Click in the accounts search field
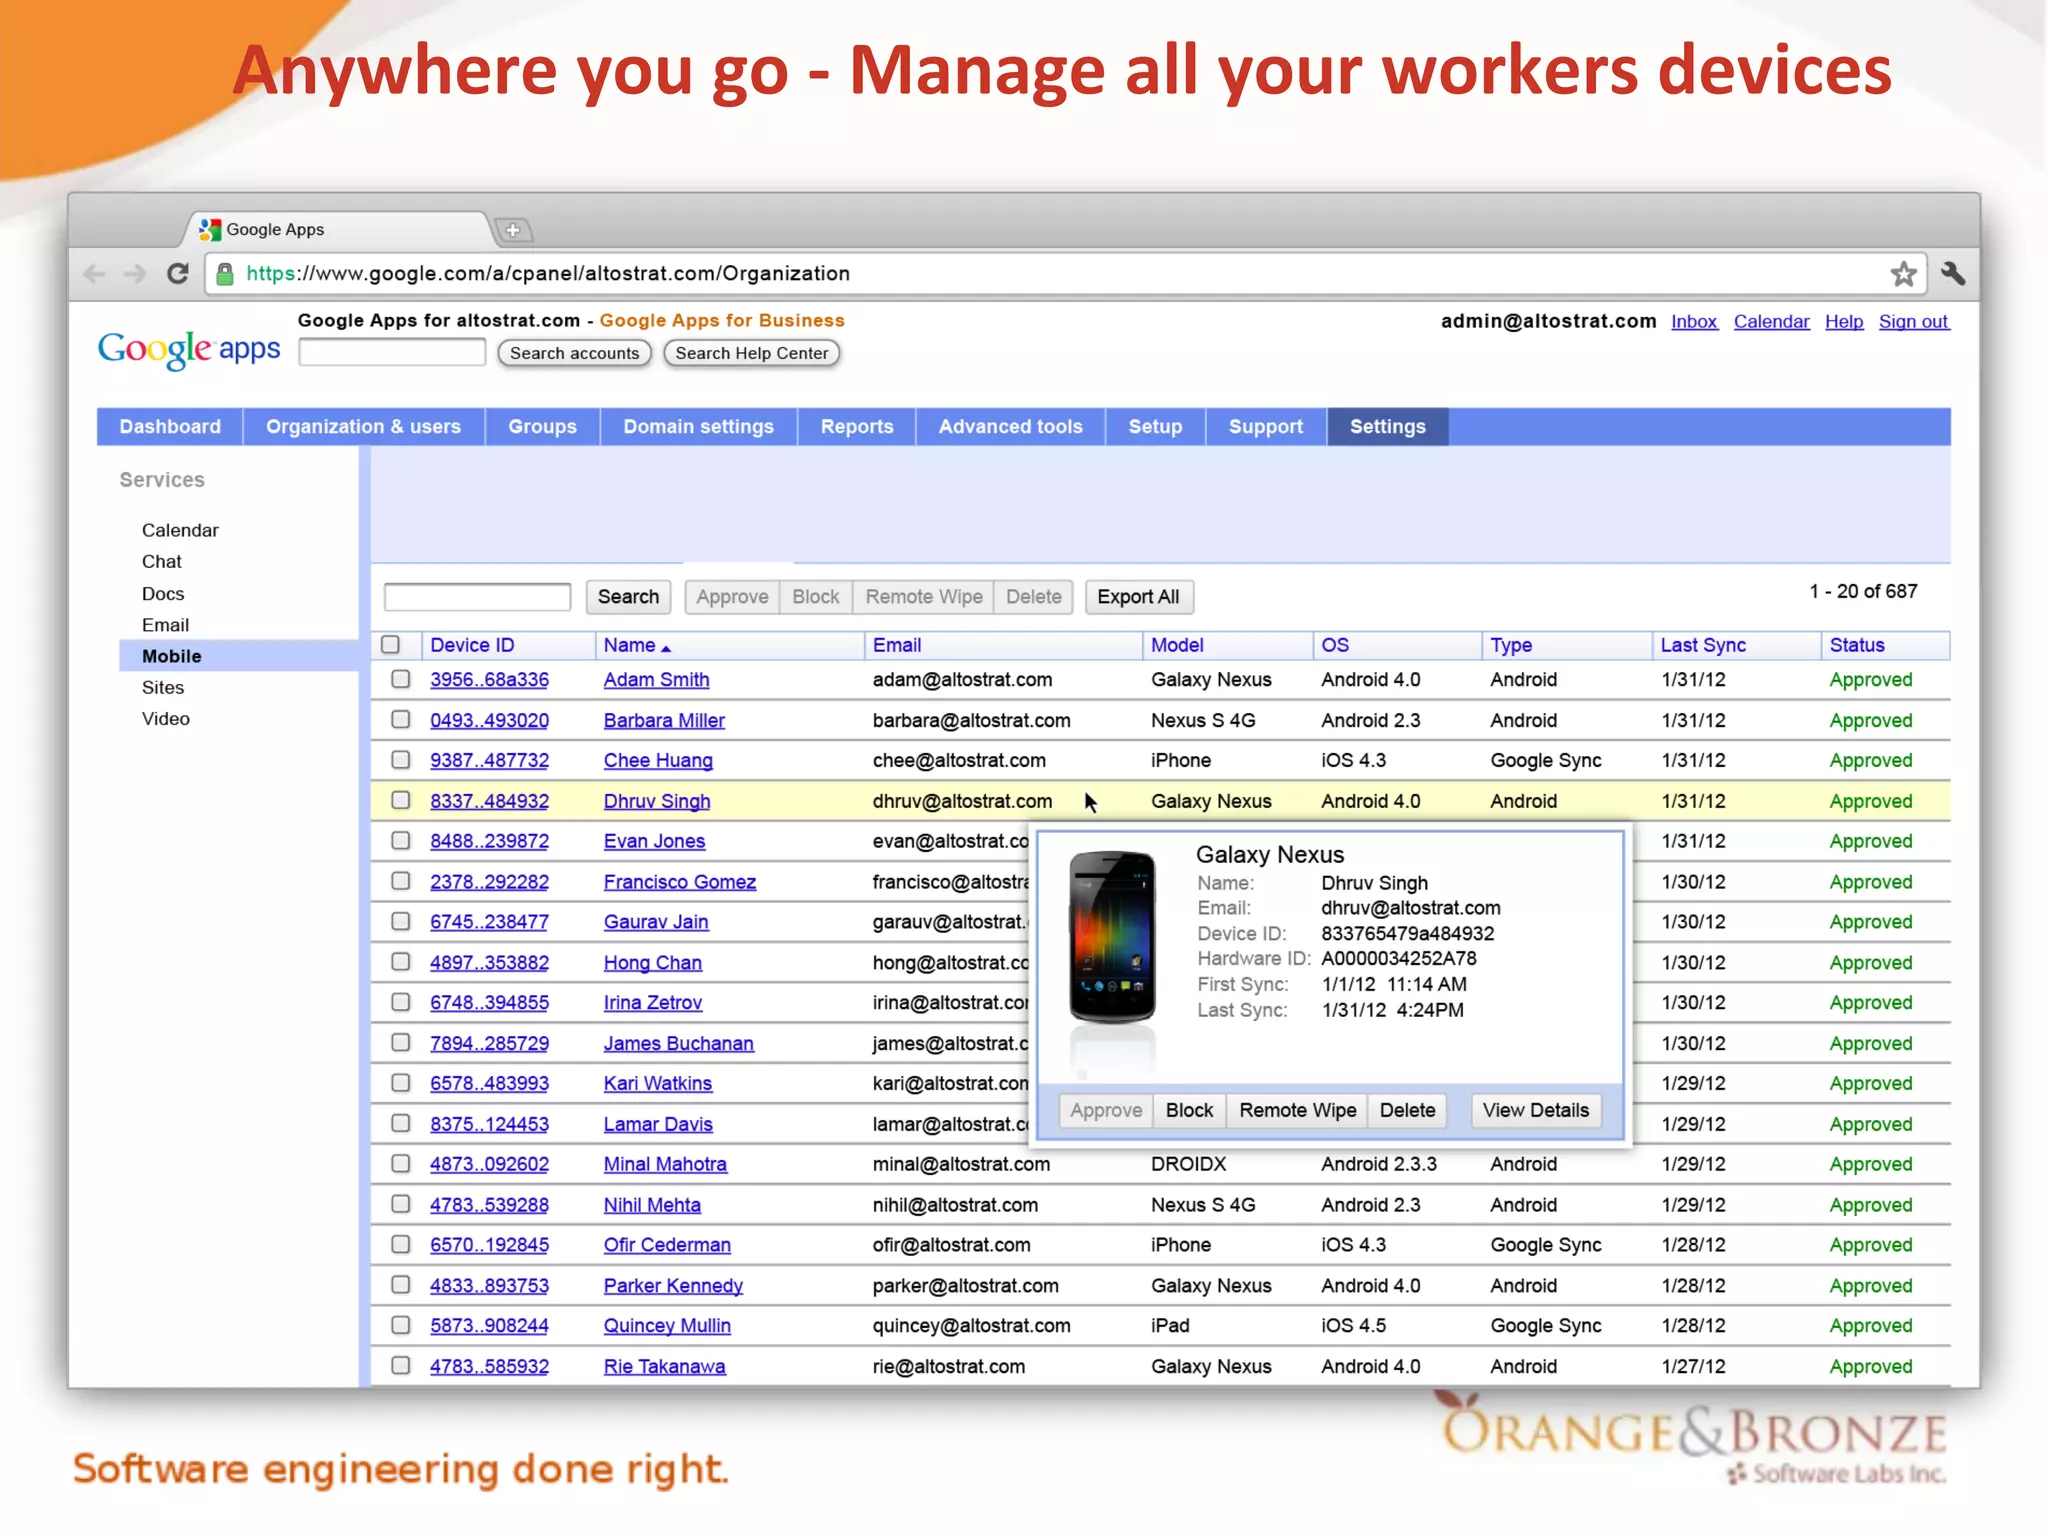The image size is (2048, 1536). 392,353
